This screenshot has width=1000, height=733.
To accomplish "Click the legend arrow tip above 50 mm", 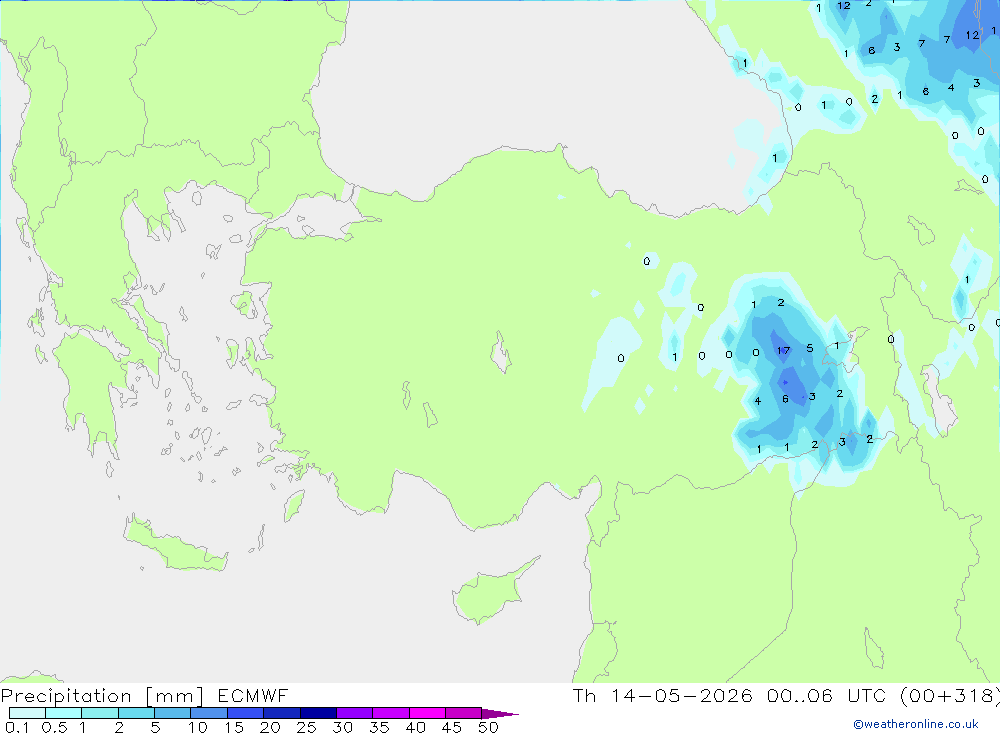I will (500, 713).
